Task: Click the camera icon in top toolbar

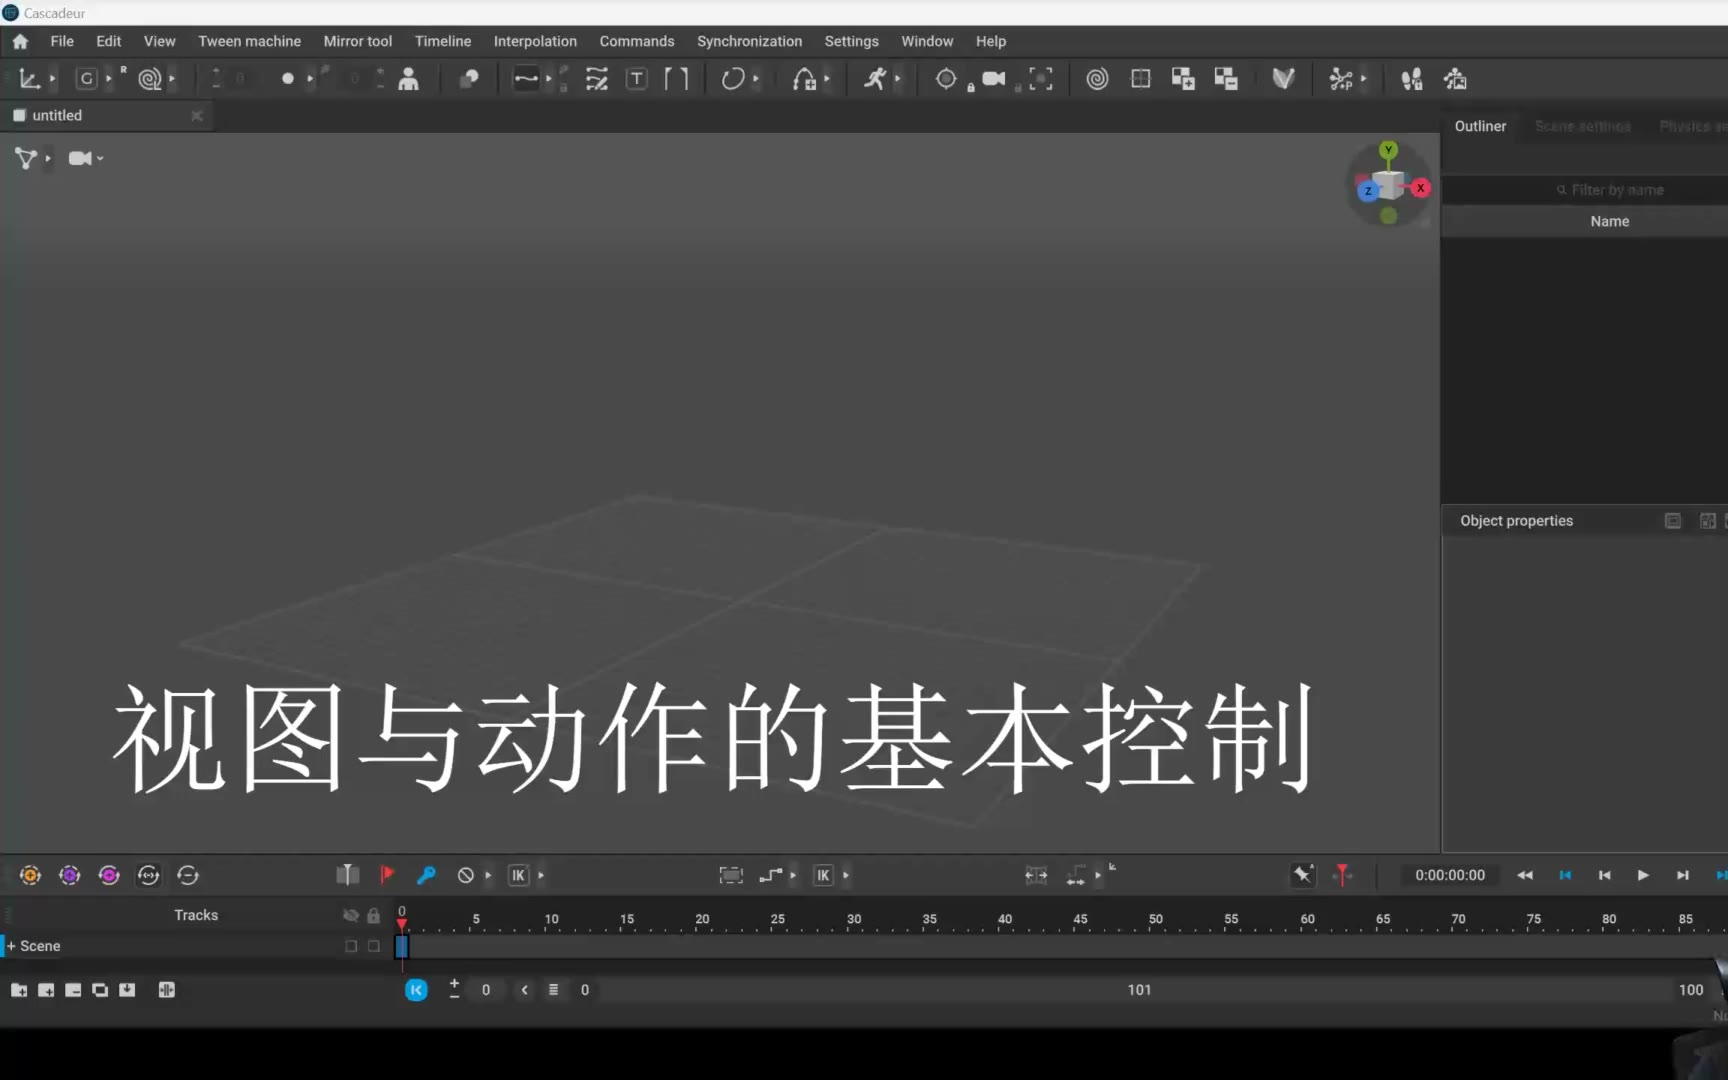Action: tap(993, 79)
